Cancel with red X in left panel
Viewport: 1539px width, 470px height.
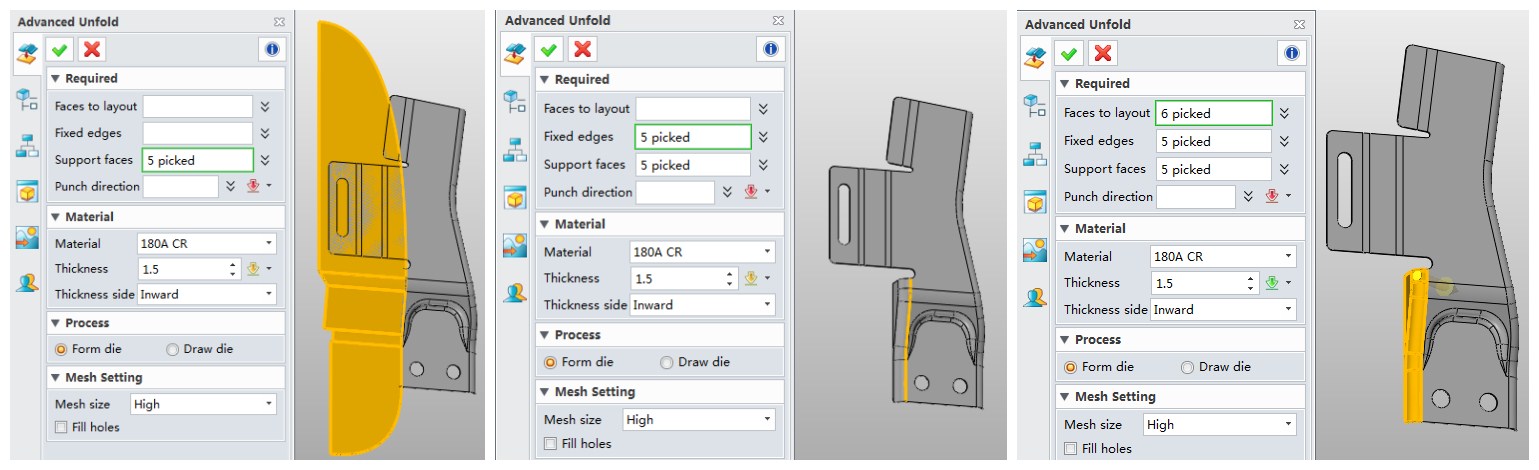point(92,49)
